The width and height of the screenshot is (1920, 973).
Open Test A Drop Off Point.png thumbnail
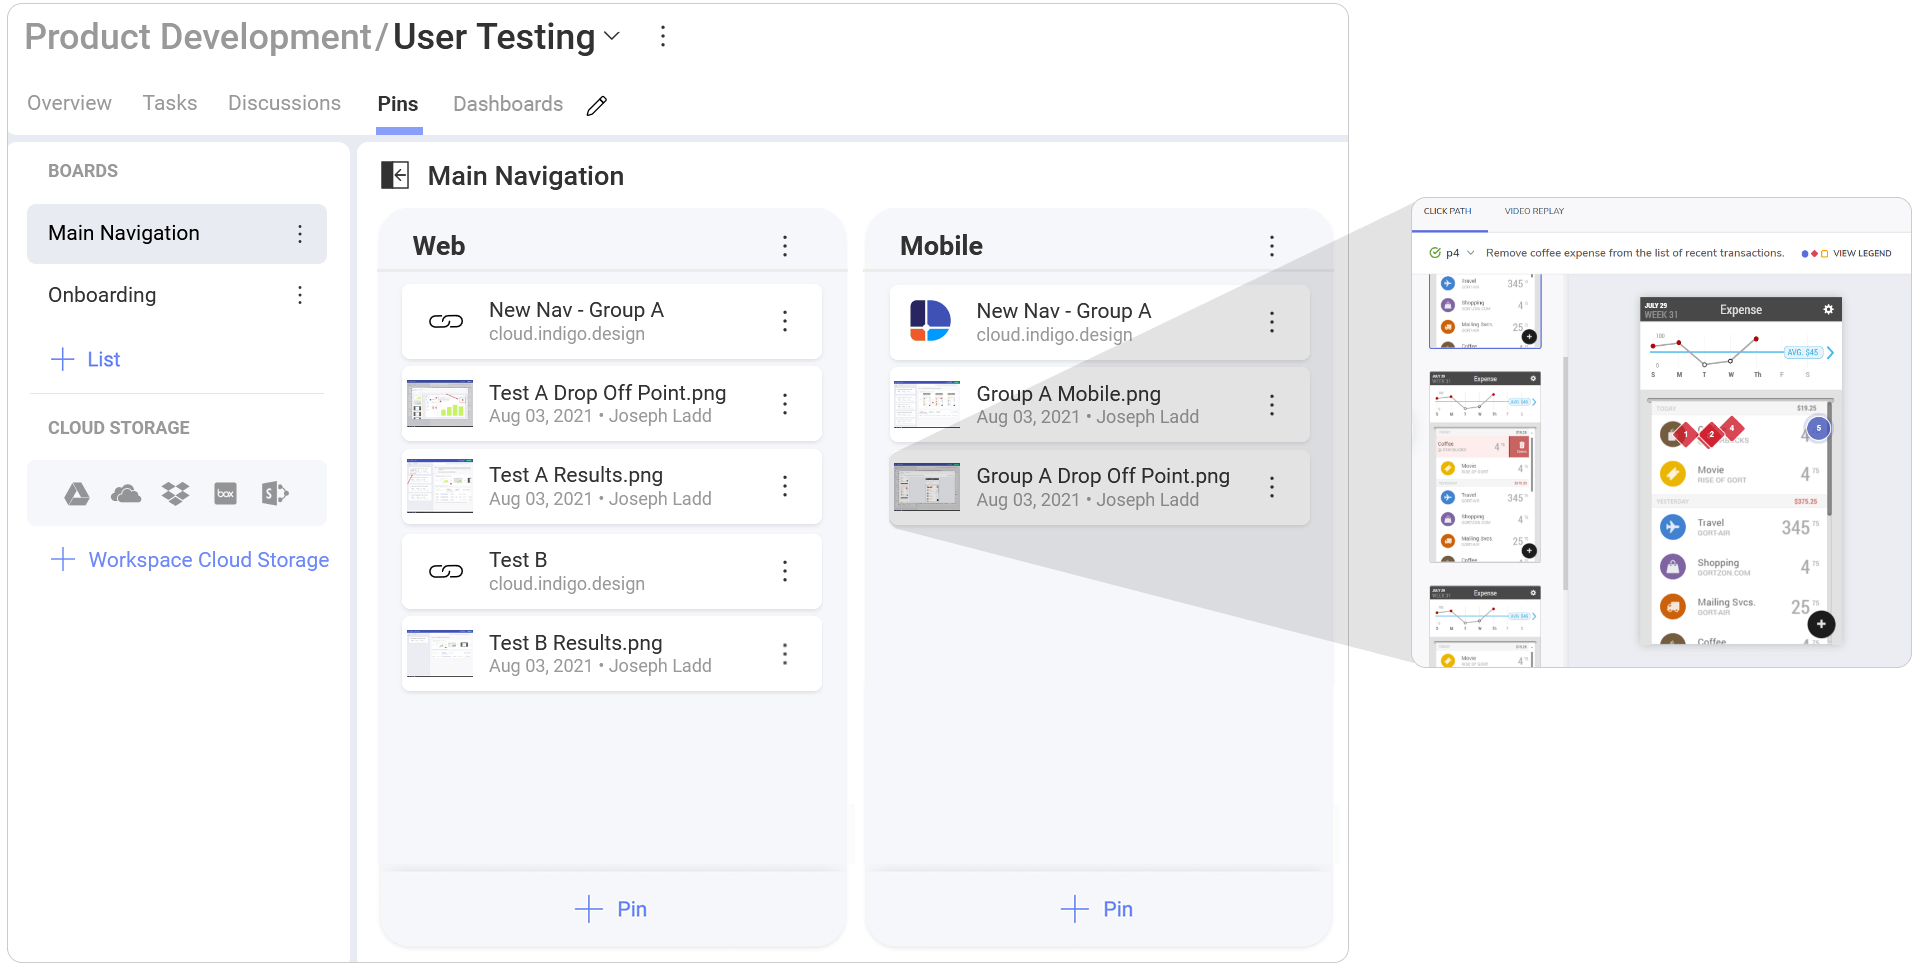click(x=440, y=404)
